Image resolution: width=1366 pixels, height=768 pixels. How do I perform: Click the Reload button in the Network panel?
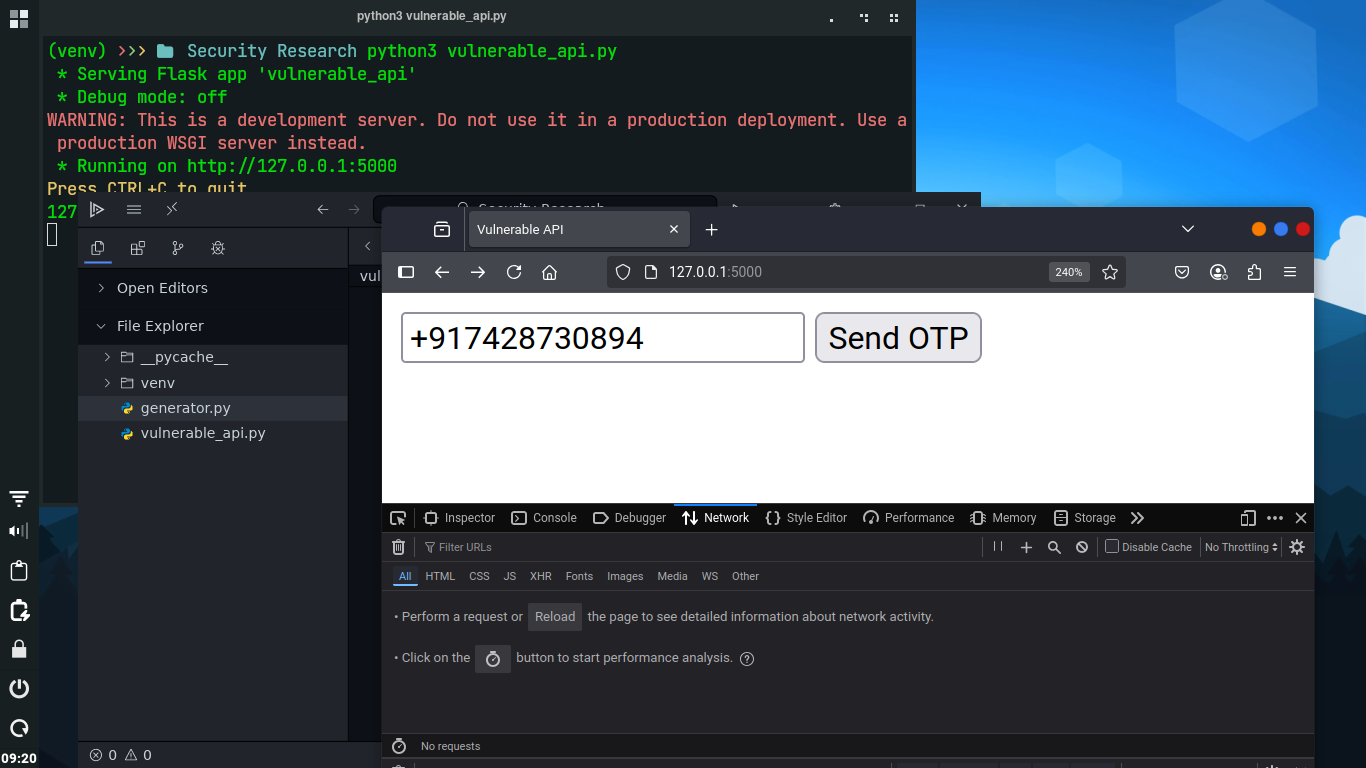pyautogui.click(x=554, y=617)
